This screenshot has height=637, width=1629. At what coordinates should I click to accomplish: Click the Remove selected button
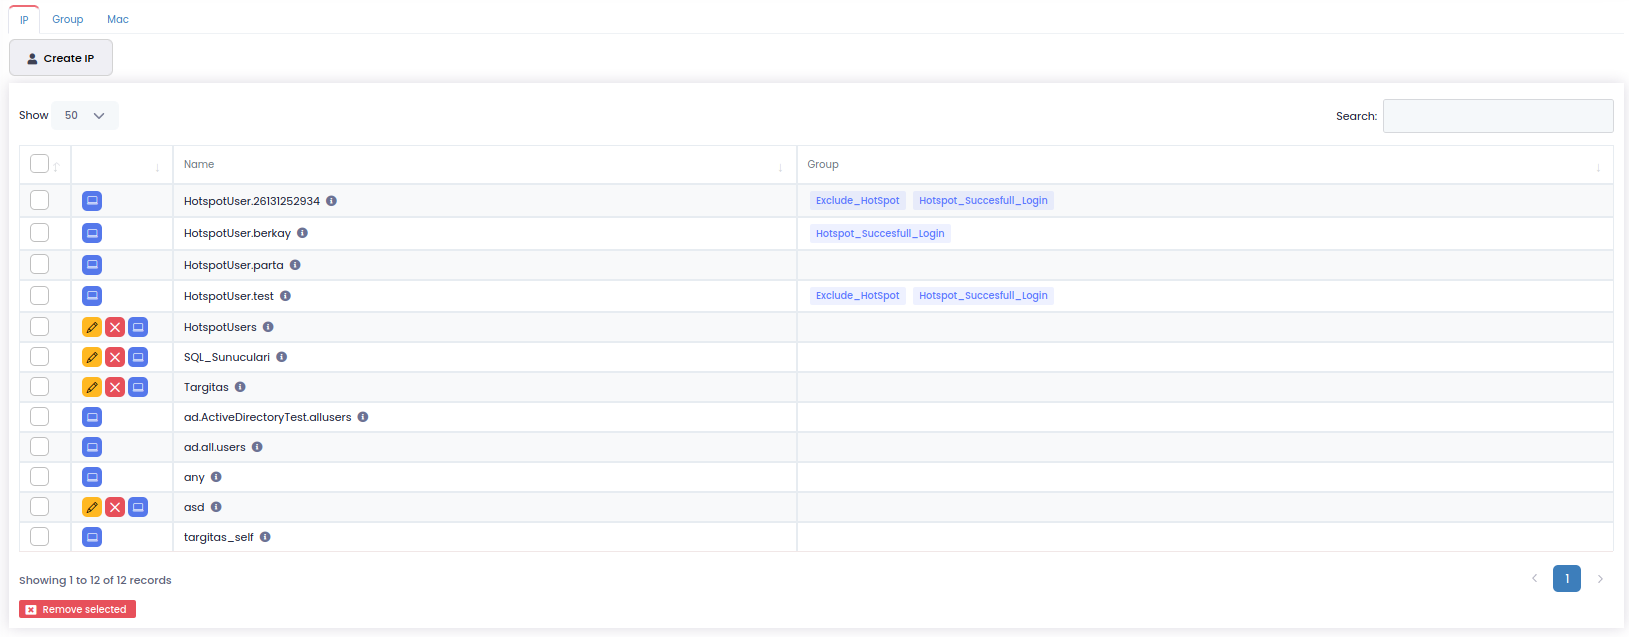pos(77,609)
